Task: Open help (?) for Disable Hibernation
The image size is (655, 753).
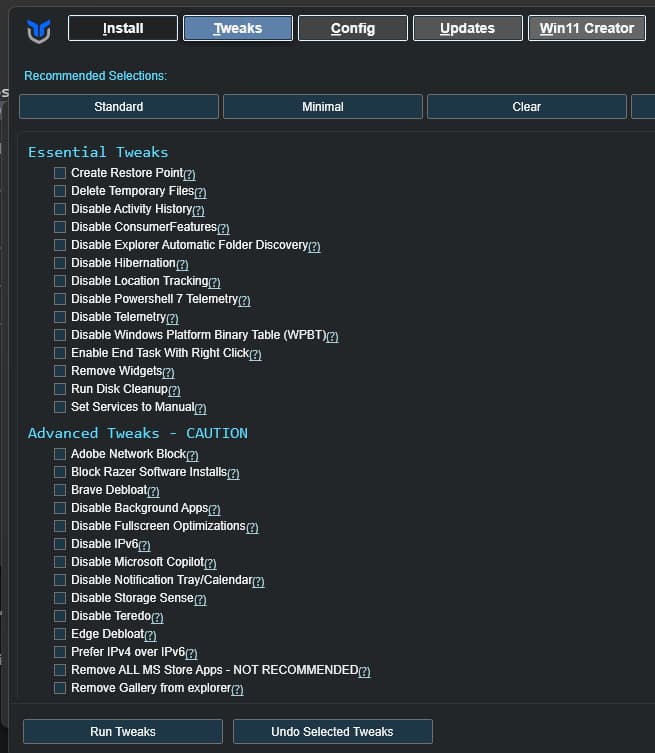Action: [182, 264]
